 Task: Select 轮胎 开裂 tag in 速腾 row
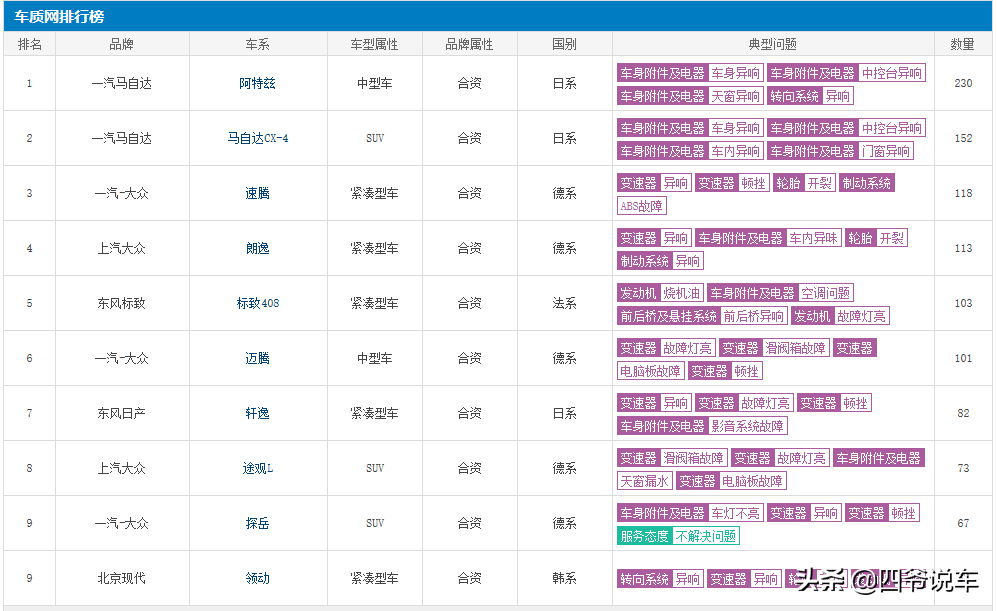tap(804, 183)
